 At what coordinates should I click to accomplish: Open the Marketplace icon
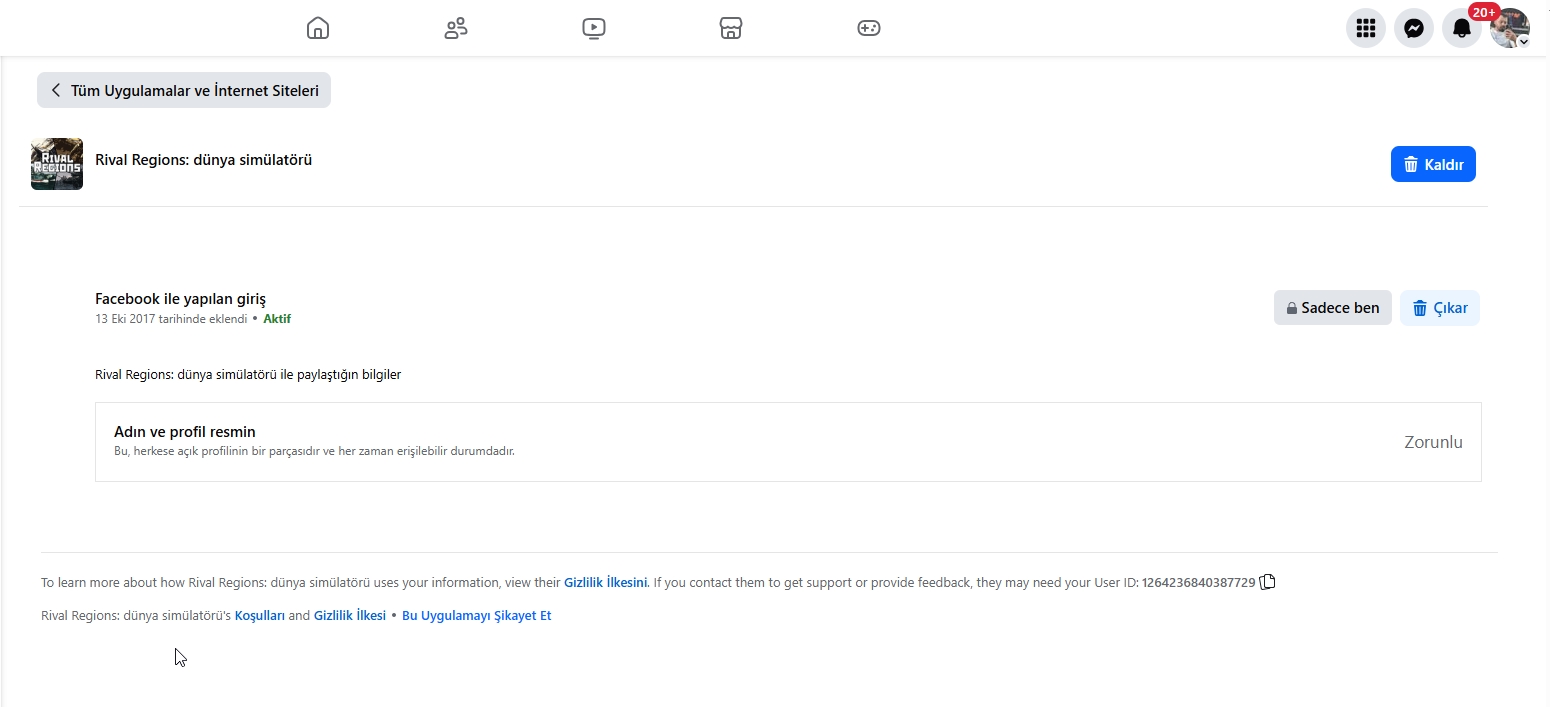(x=731, y=28)
